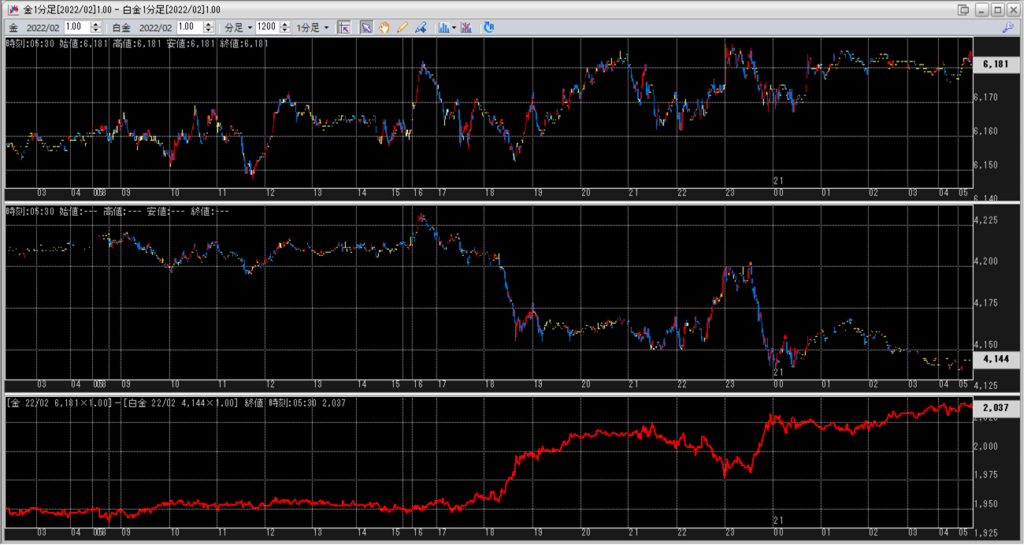The height and width of the screenshot is (545, 1024).
Task: Select the pencil drawing tool
Action: click(x=402, y=27)
